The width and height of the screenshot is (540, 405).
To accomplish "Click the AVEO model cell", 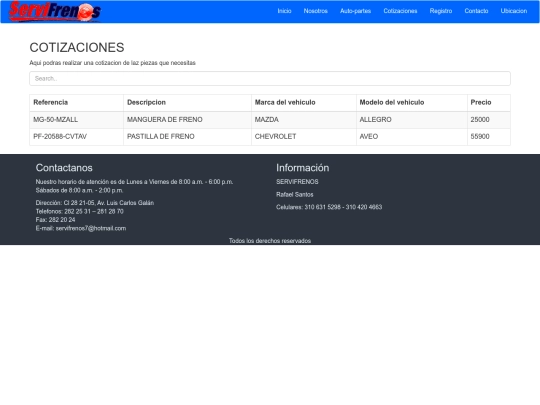I will point(412,137).
